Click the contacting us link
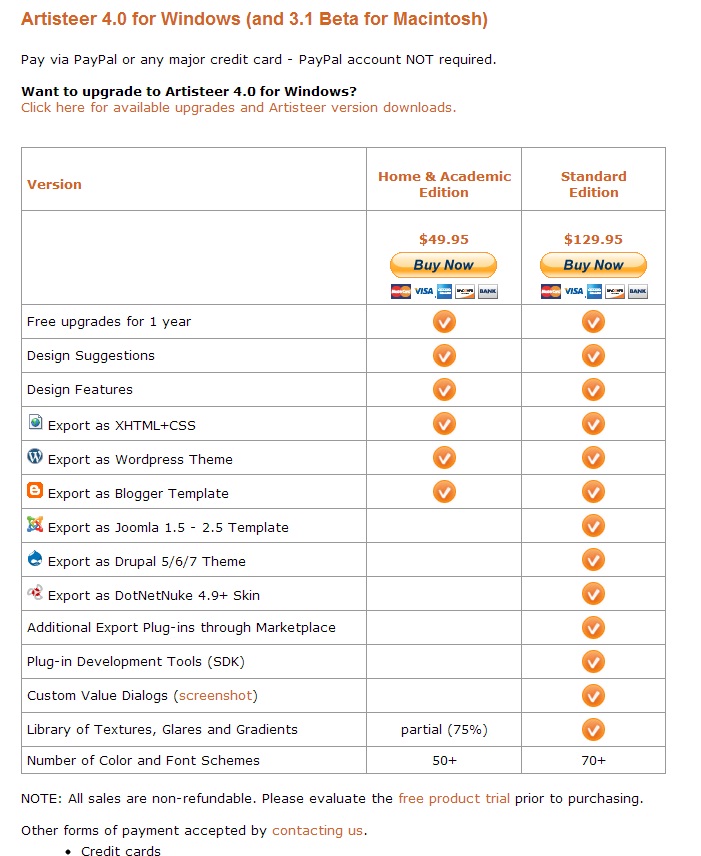 coord(317,830)
